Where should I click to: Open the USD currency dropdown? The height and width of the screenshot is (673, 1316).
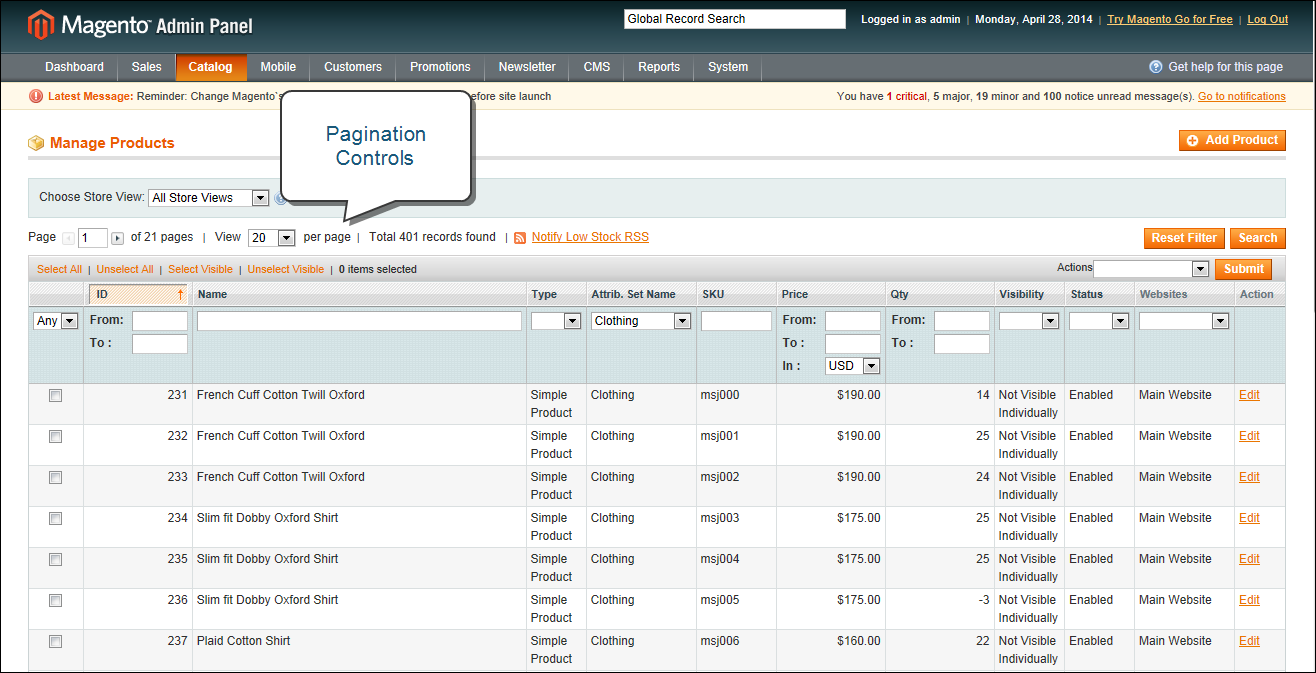pos(852,366)
